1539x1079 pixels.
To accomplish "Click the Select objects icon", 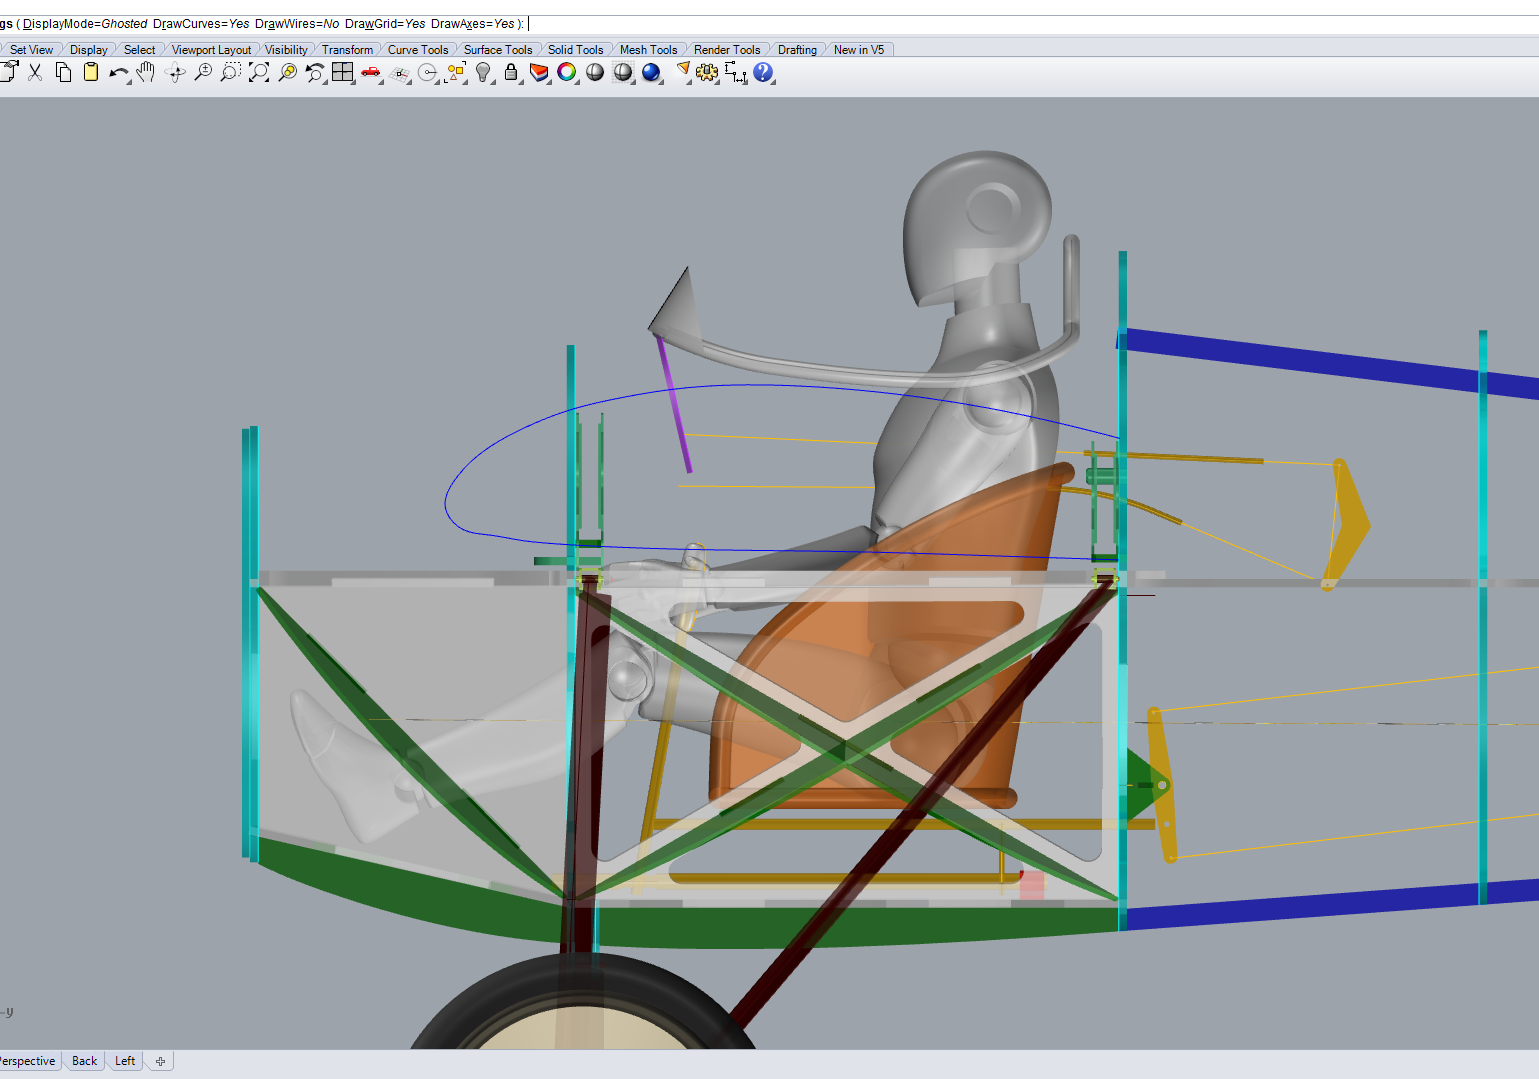I will pos(457,72).
